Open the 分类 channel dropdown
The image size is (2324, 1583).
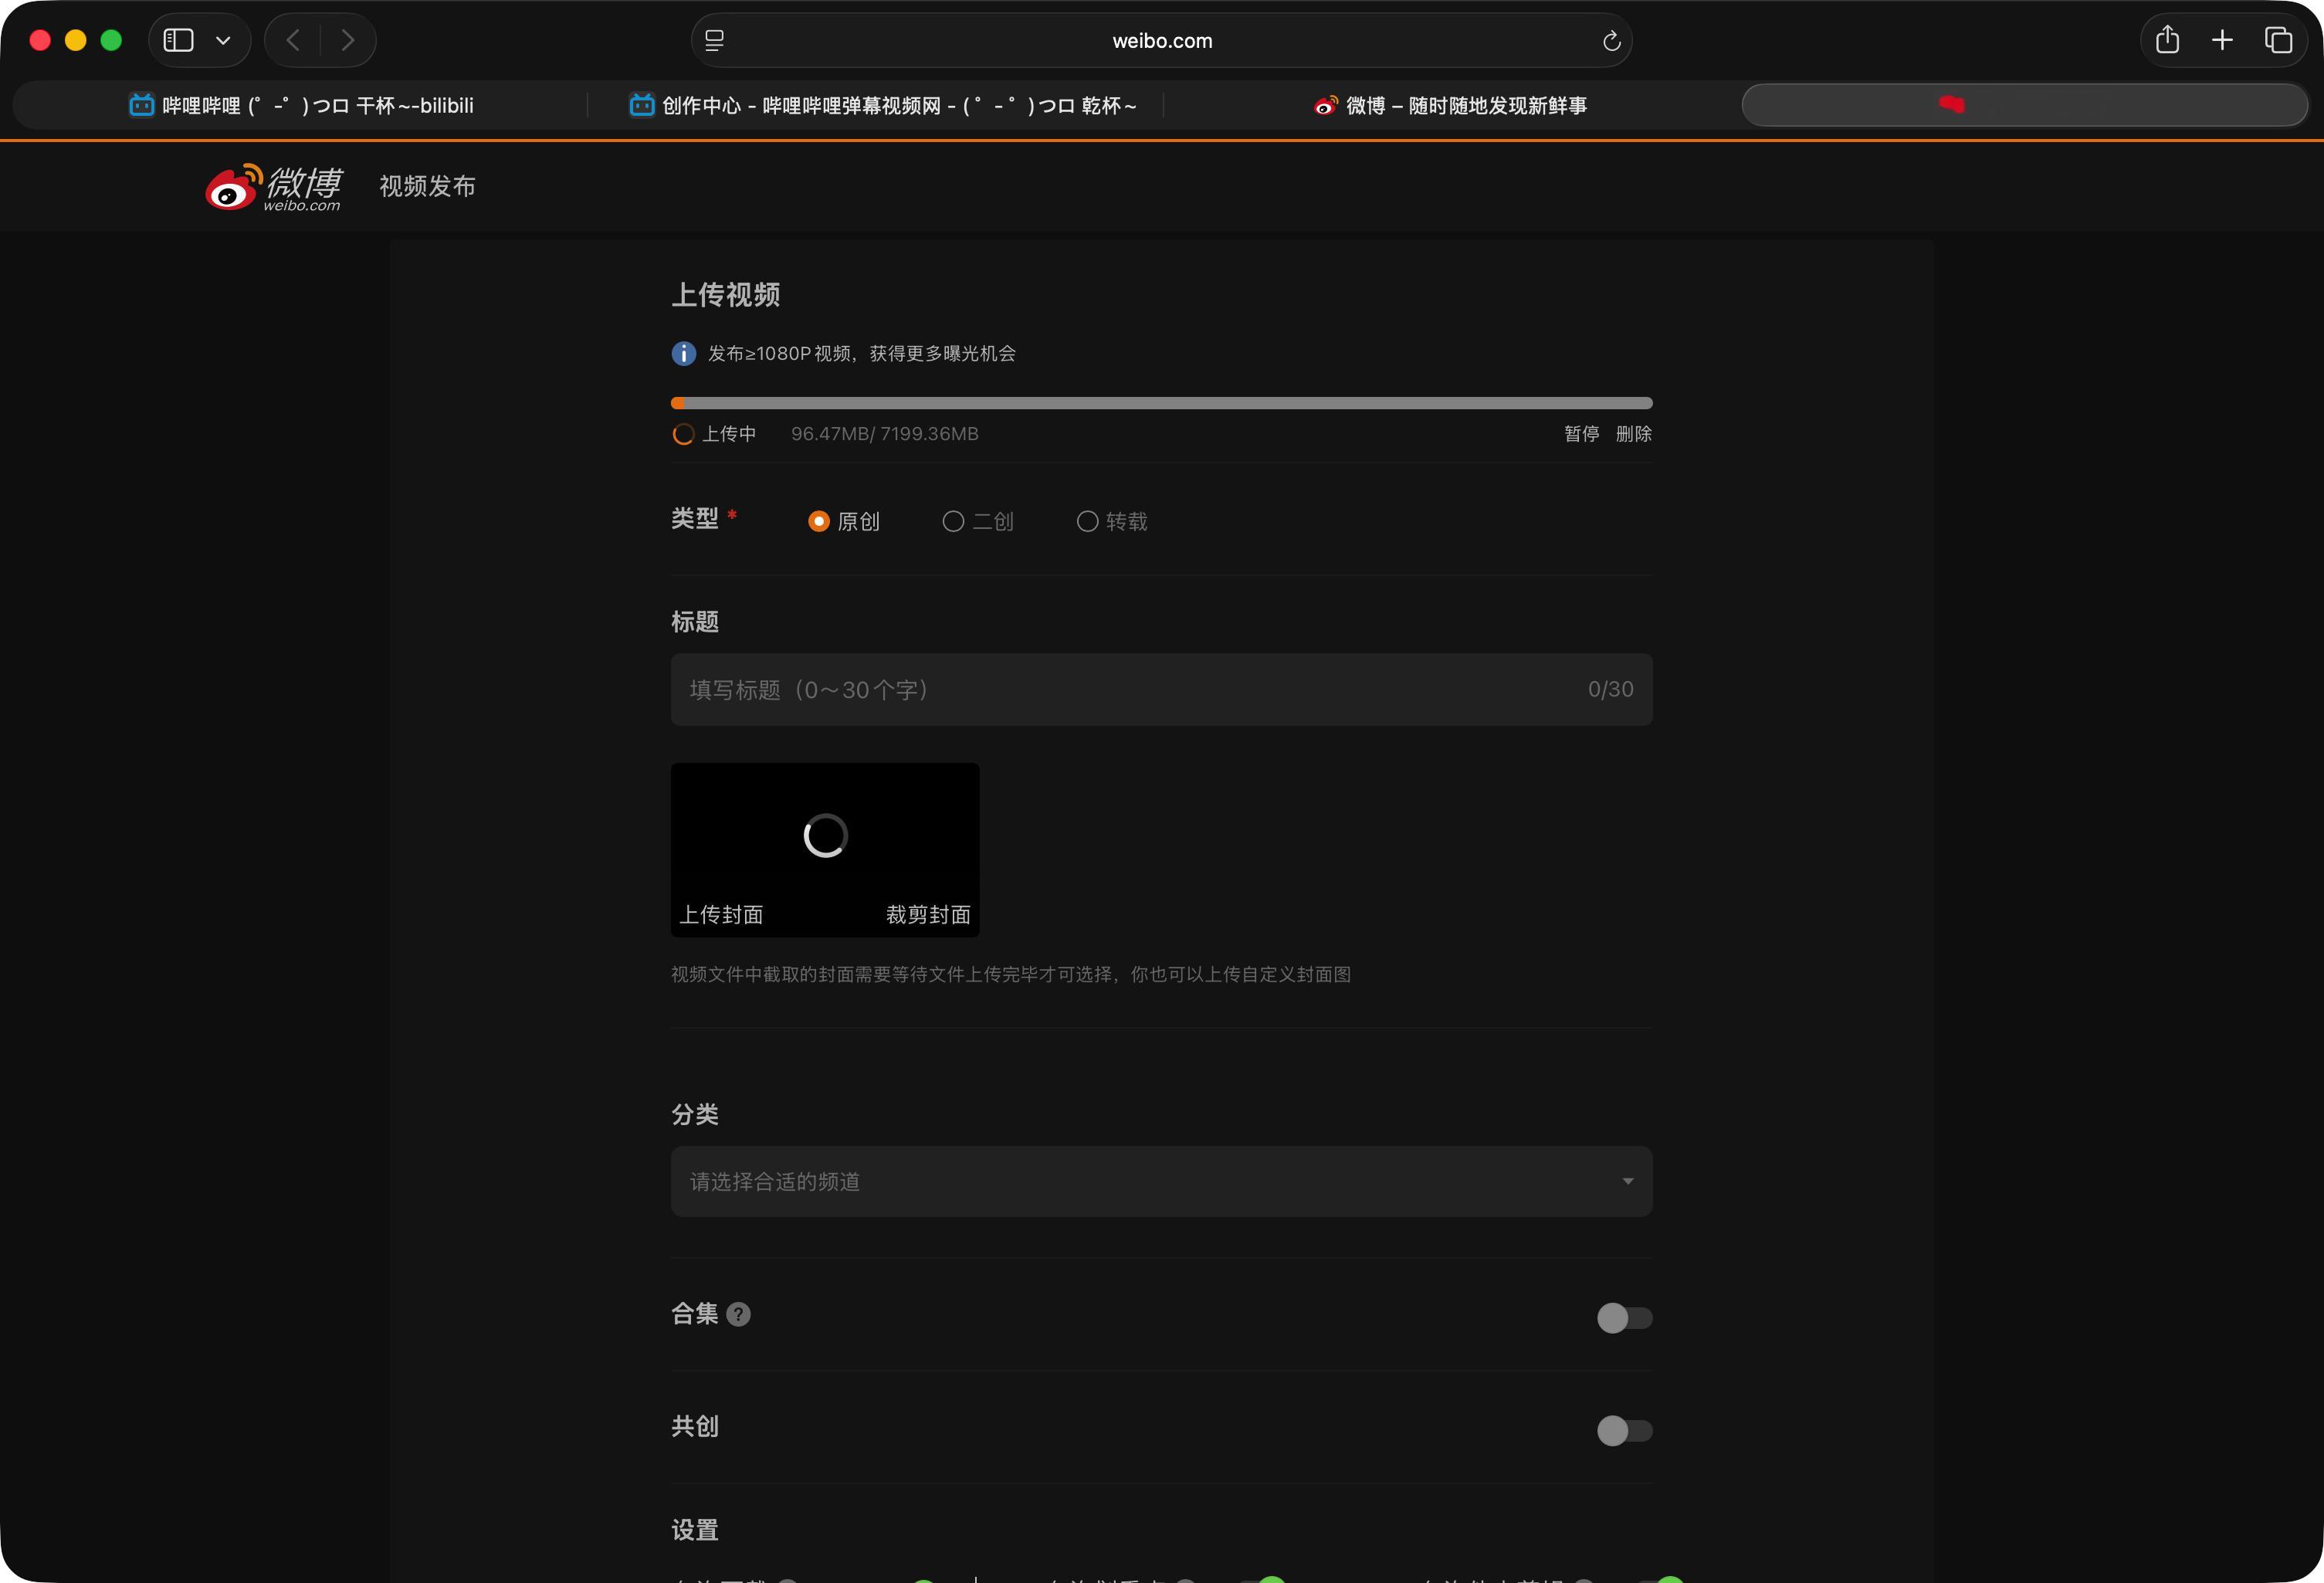pos(1160,1182)
